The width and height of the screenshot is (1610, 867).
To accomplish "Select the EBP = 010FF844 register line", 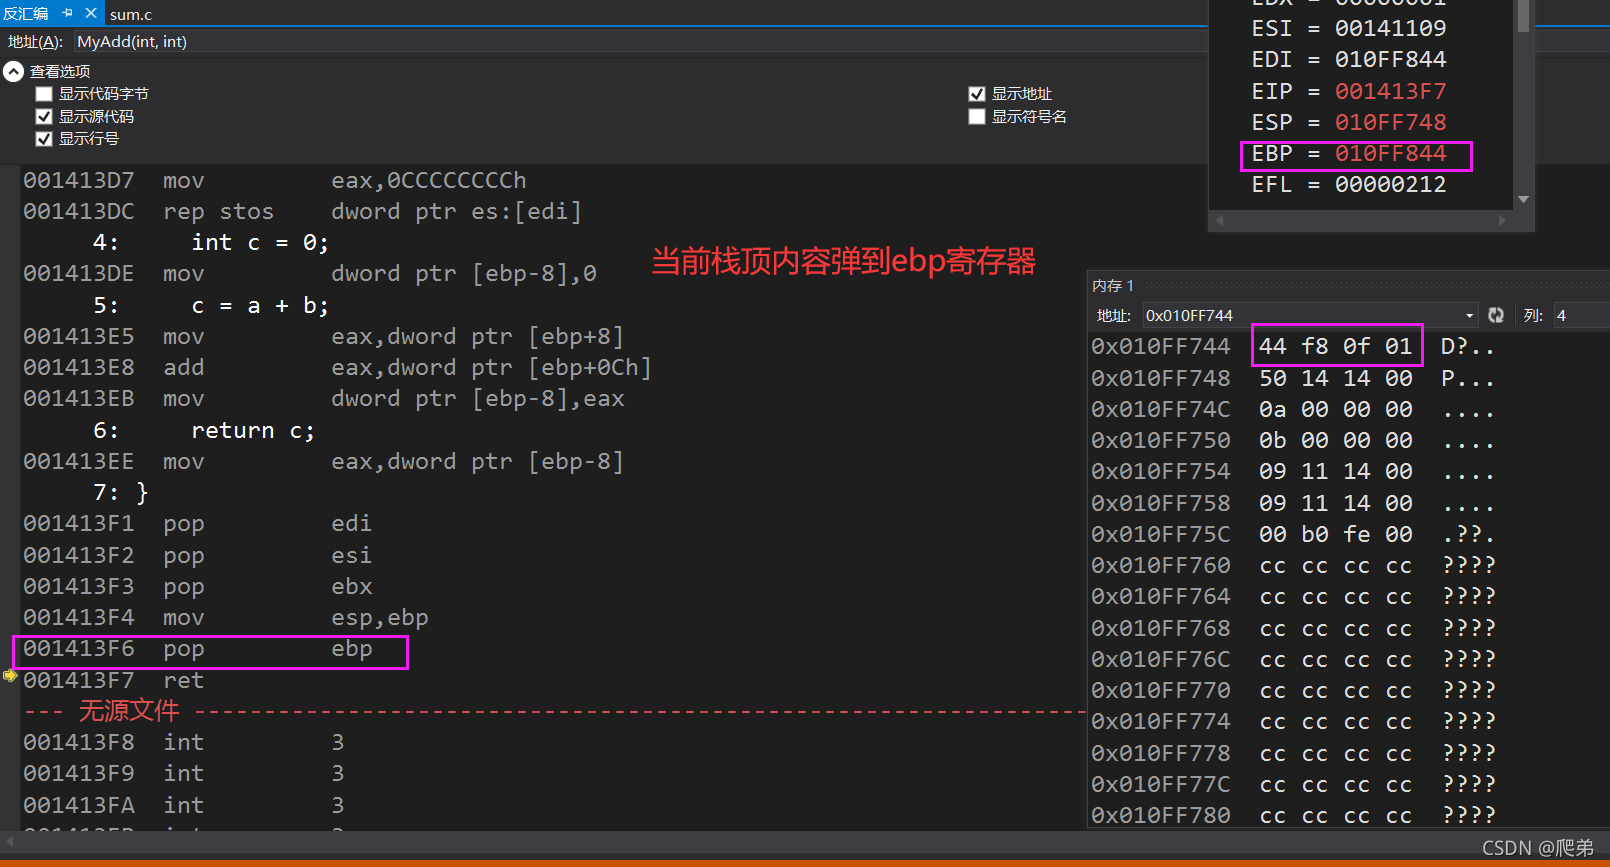I will coord(1349,153).
